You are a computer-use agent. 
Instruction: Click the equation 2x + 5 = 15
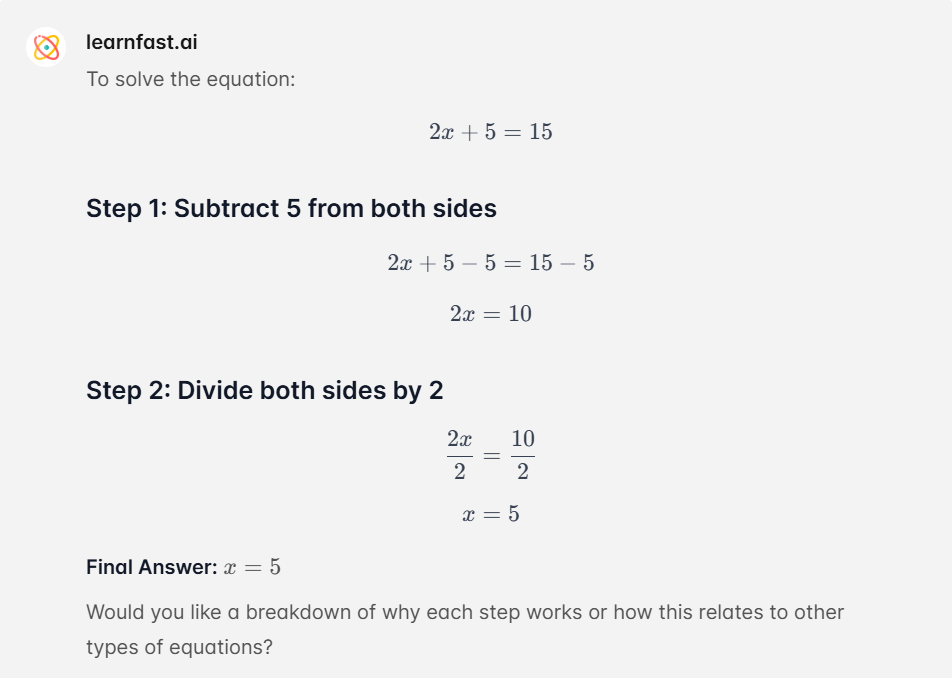(x=491, y=132)
